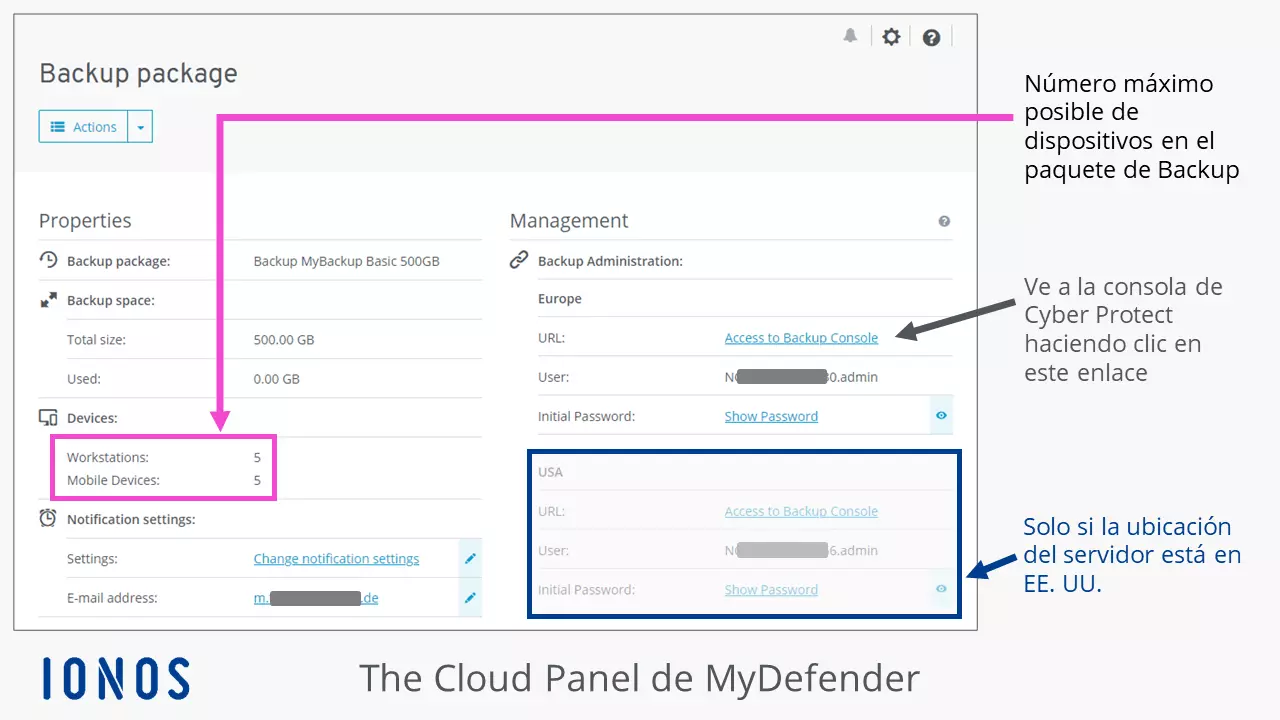Click the Europe user name value
The width and height of the screenshot is (1280, 720).
[801, 377]
